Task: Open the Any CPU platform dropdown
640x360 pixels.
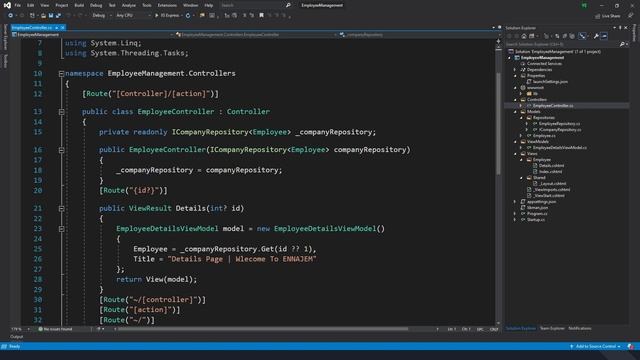Action: tap(133, 16)
